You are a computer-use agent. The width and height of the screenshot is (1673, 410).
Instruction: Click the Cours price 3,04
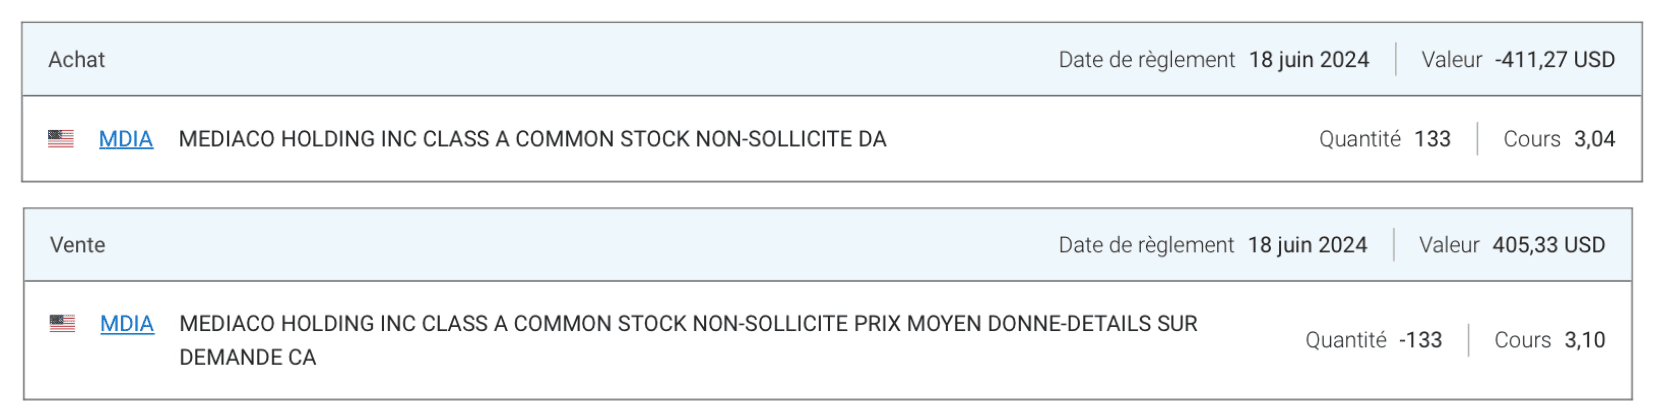(1594, 139)
